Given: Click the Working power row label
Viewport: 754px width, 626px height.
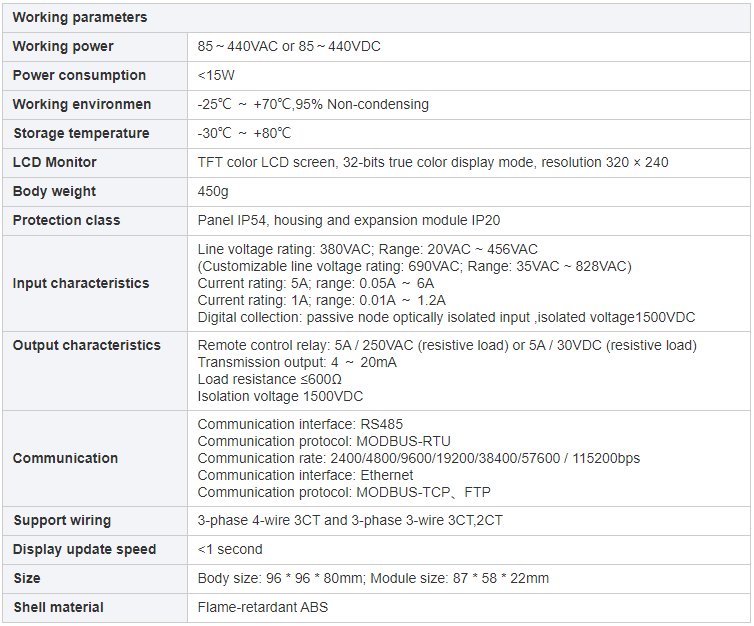Looking at the screenshot, I should click(63, 46).
